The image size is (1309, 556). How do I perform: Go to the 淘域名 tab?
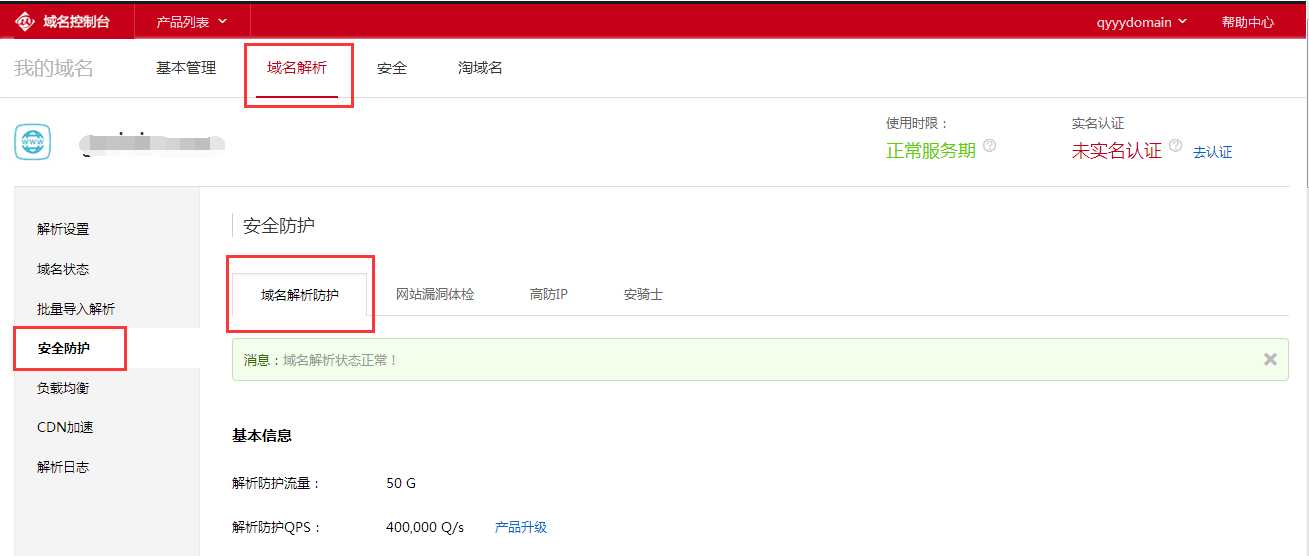click(480, 68)
